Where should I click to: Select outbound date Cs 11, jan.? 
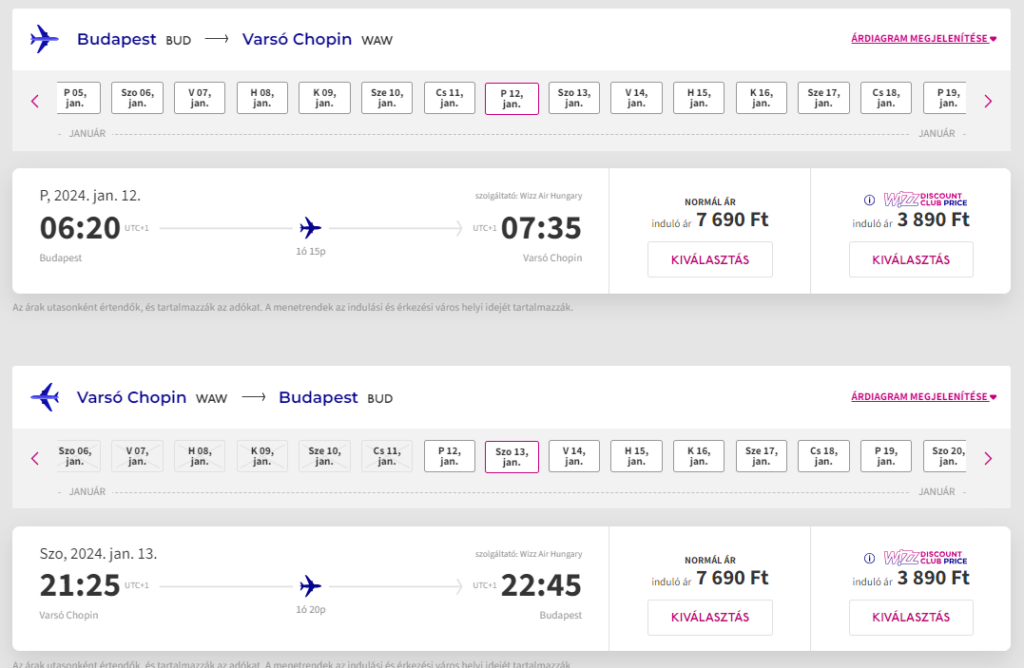pyautogui.click(x=449, y=98)
